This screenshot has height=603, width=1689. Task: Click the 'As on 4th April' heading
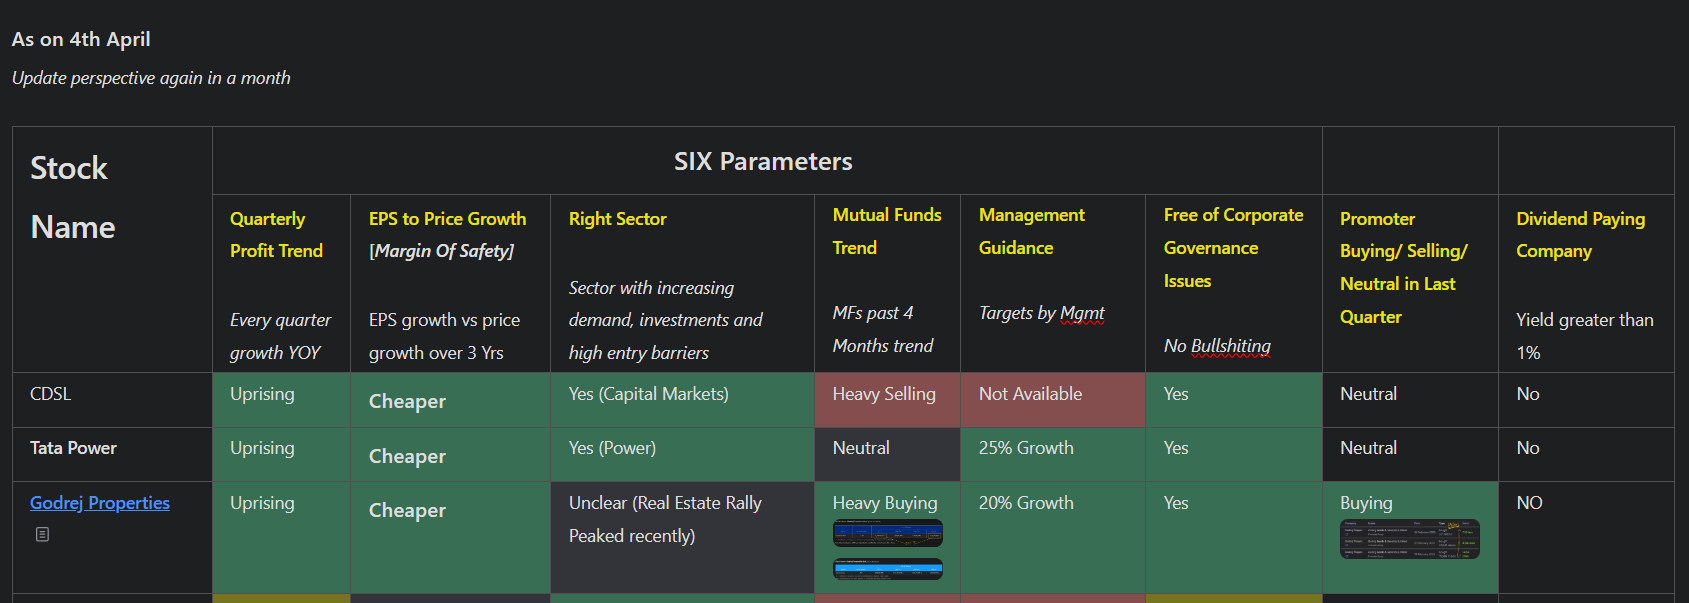pos(81,39)
